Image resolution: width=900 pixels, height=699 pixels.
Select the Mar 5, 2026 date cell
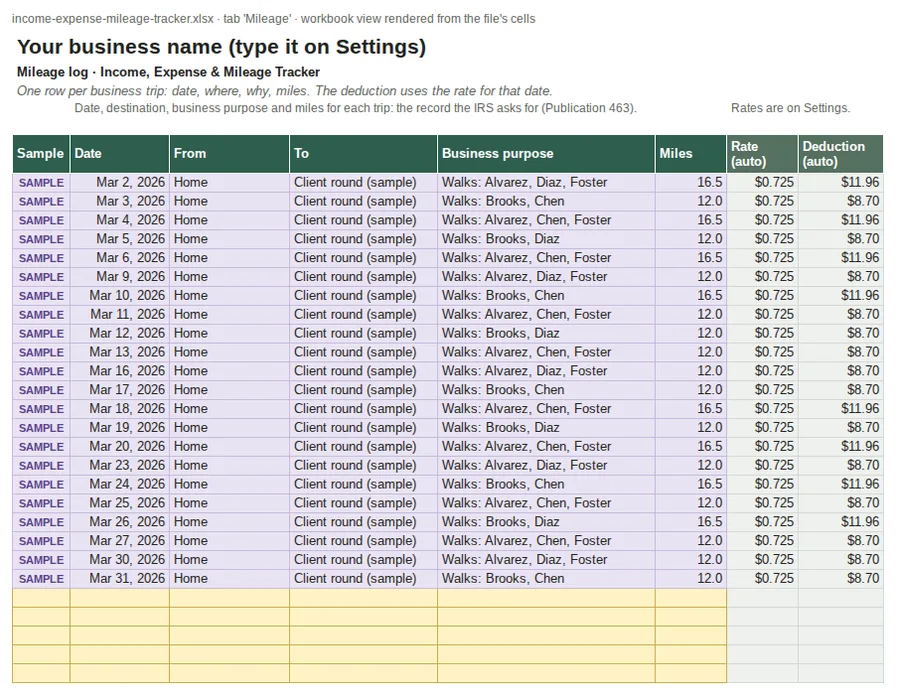(x=119, y=239)
